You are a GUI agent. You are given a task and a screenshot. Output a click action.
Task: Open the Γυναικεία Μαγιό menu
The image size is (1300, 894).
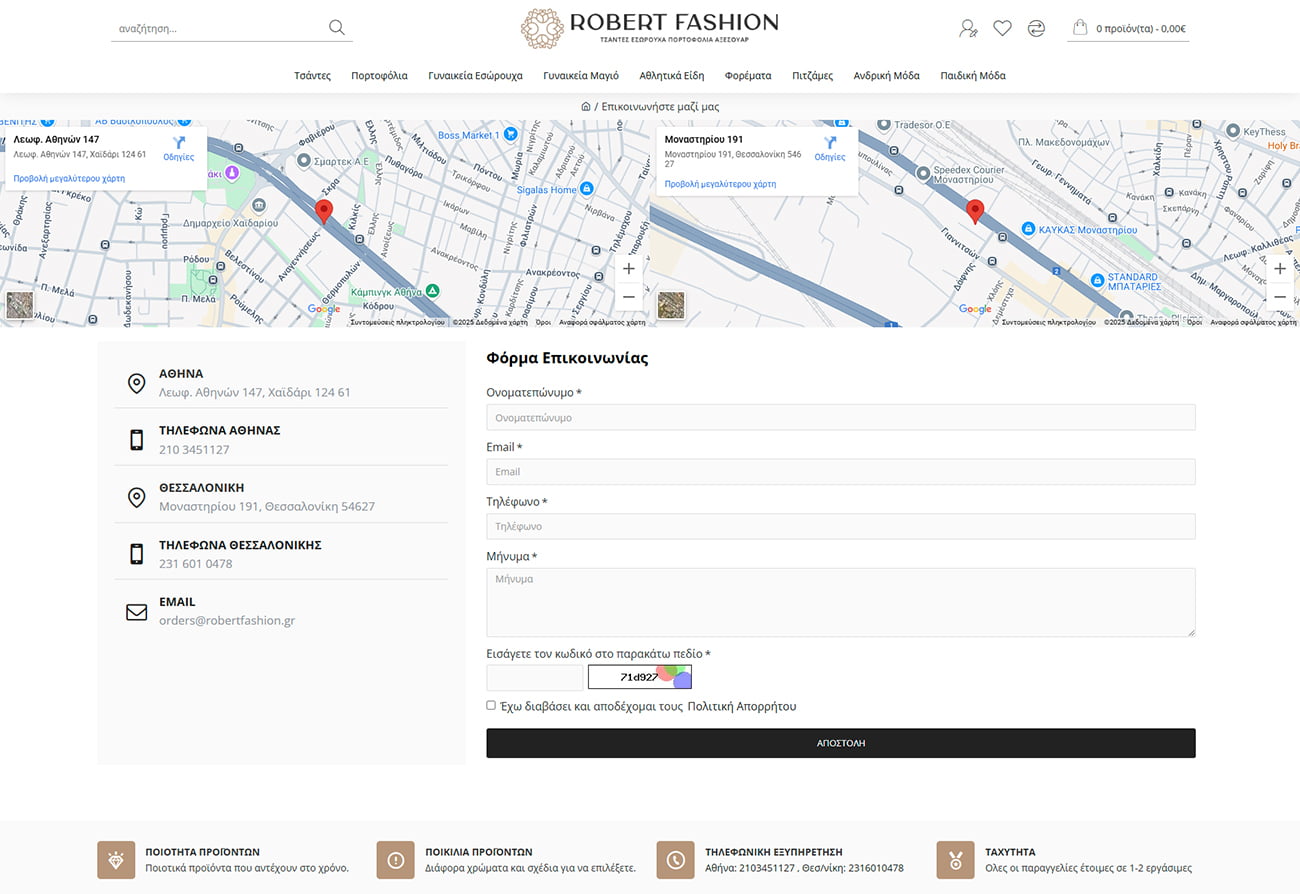coord(581,76)
